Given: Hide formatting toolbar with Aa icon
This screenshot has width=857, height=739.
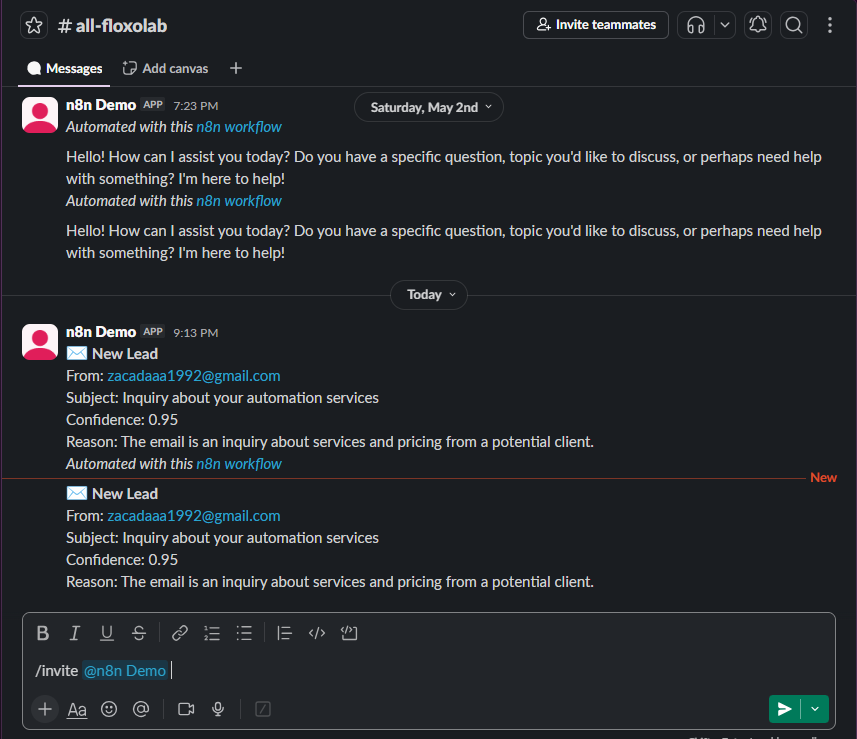Looking at the screenshot, I should click(x=77, y=709).
